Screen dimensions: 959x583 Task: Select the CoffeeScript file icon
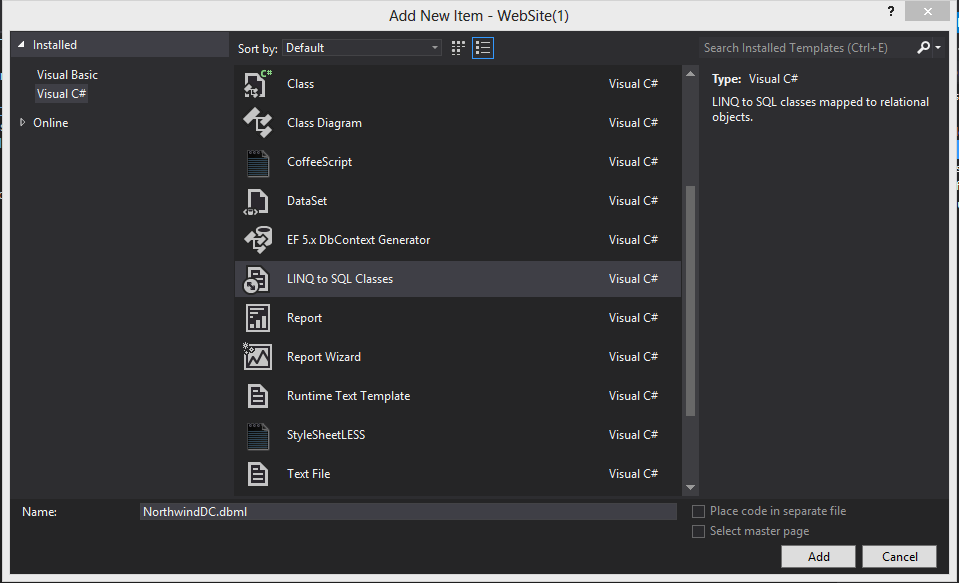pos(257,162)
